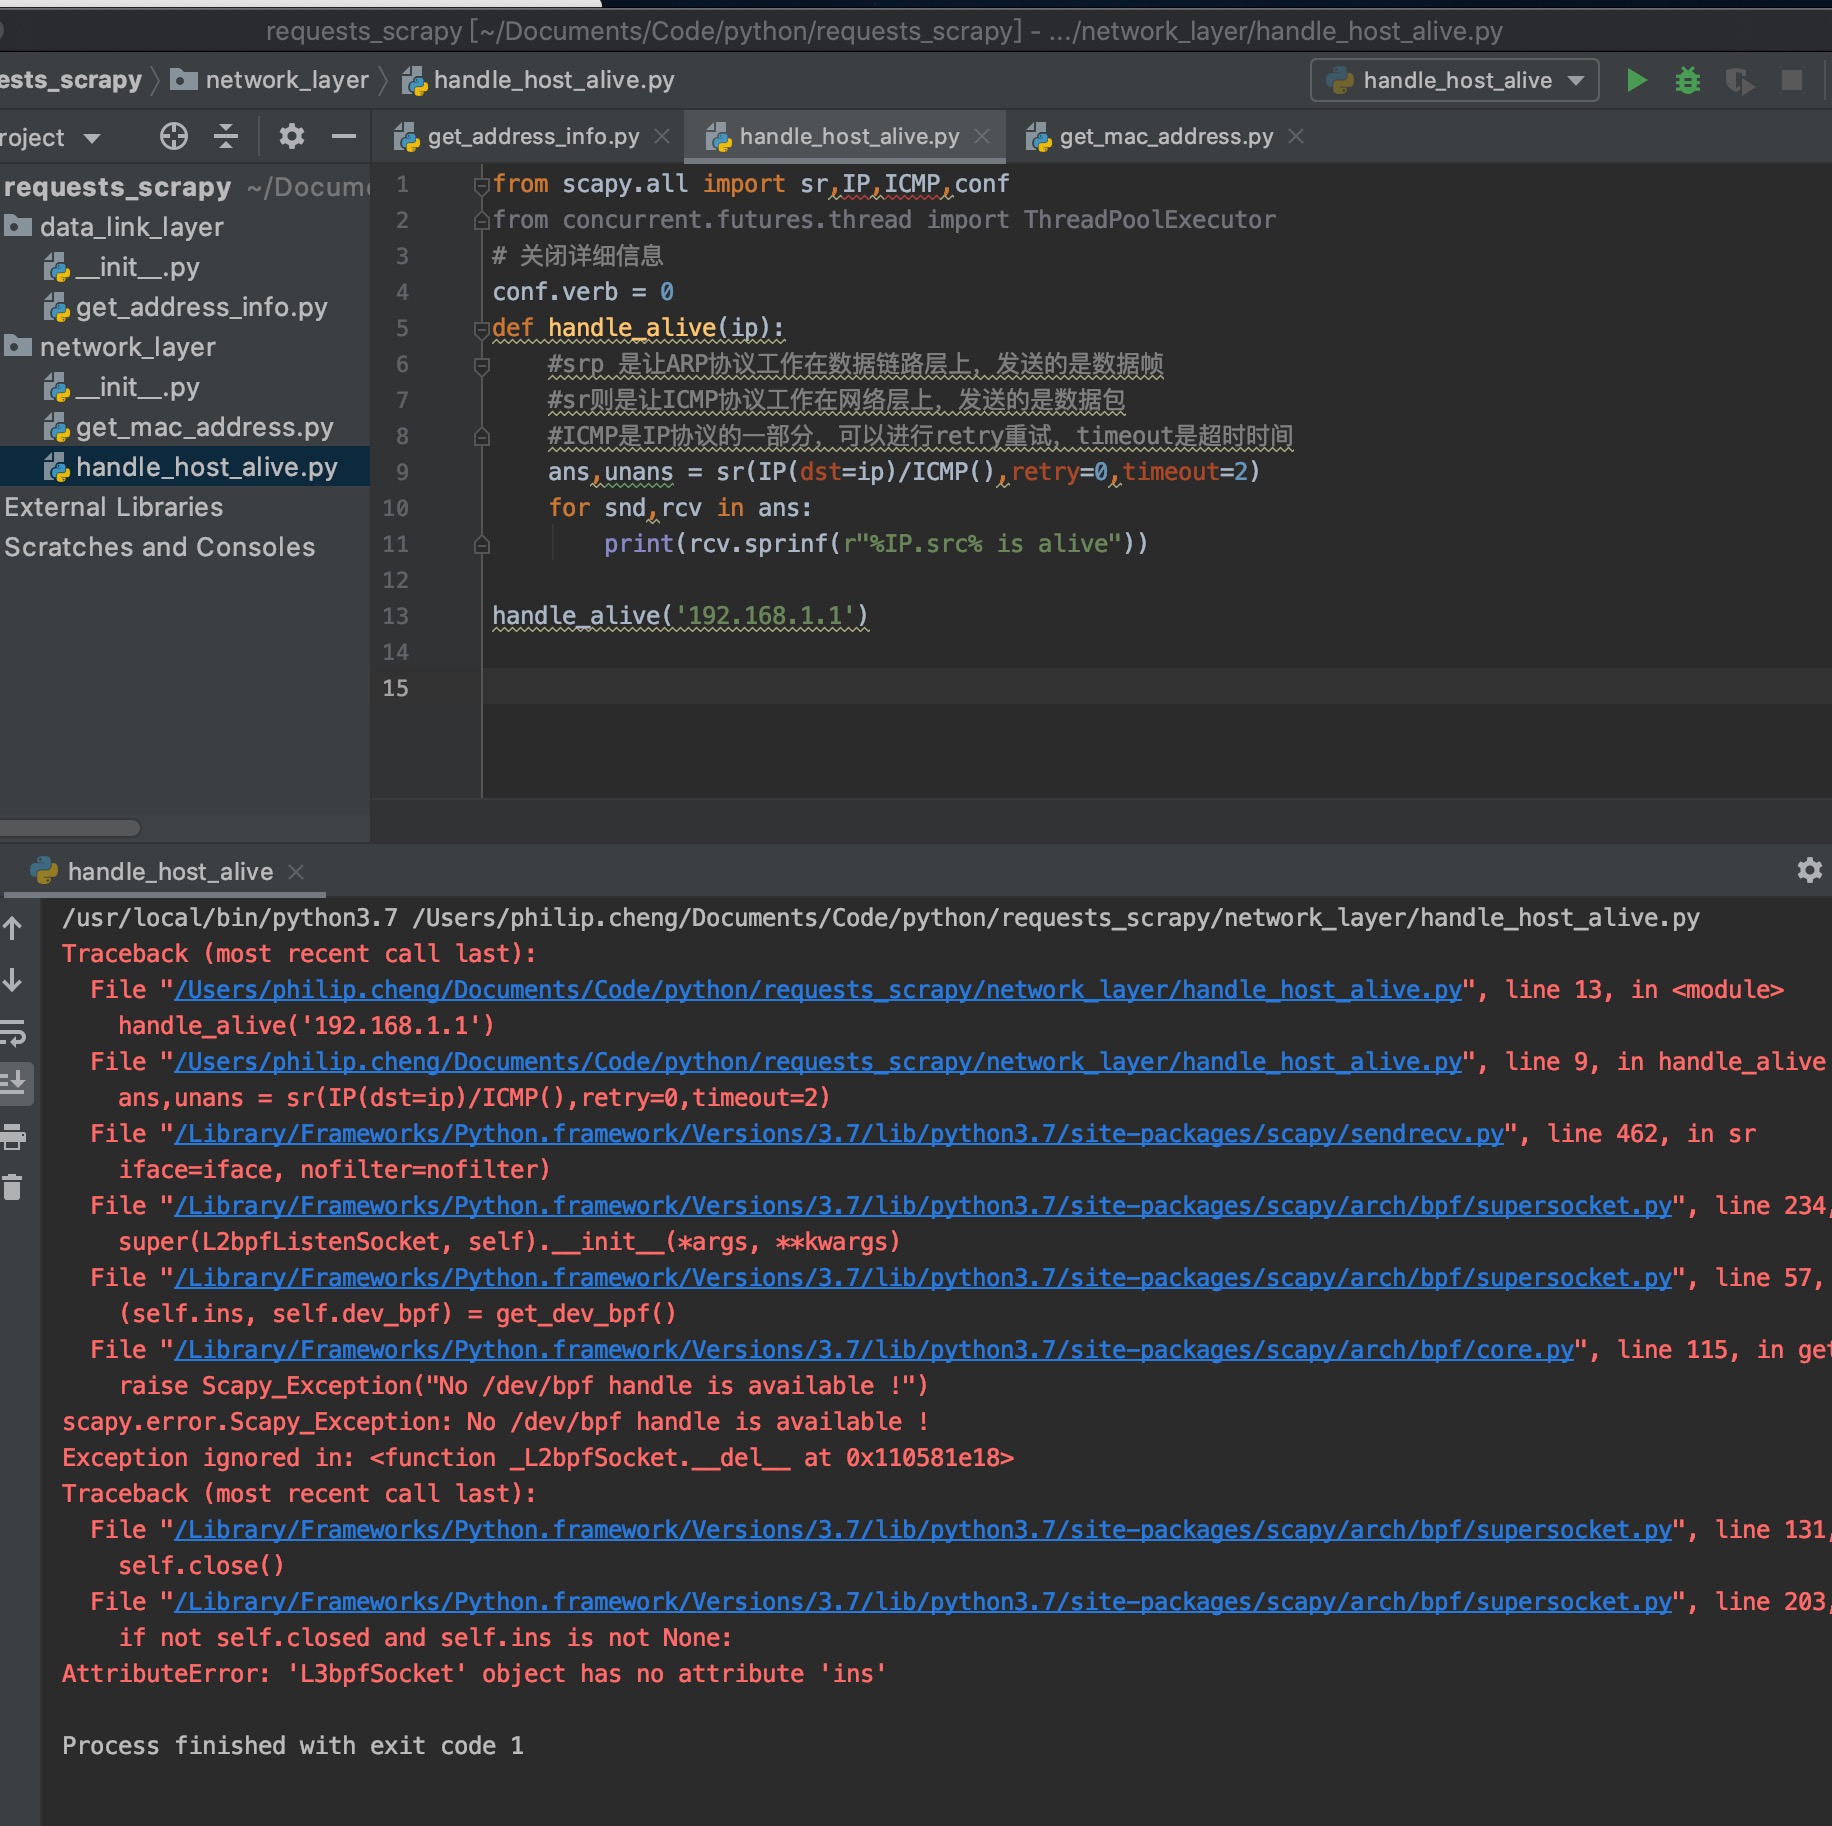Open the supersocket.py line 234 traceback link
1832x1826 pixels.
[923, 1206]
